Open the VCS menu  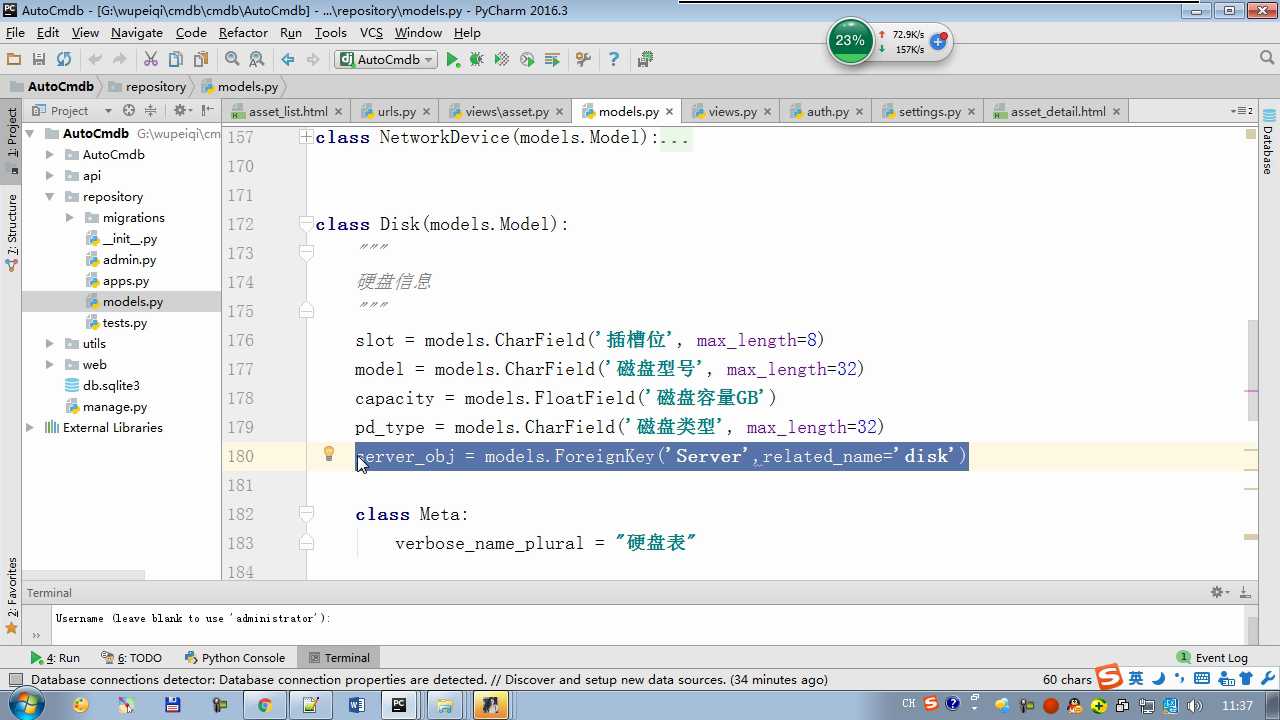click(x=371, y=33)
